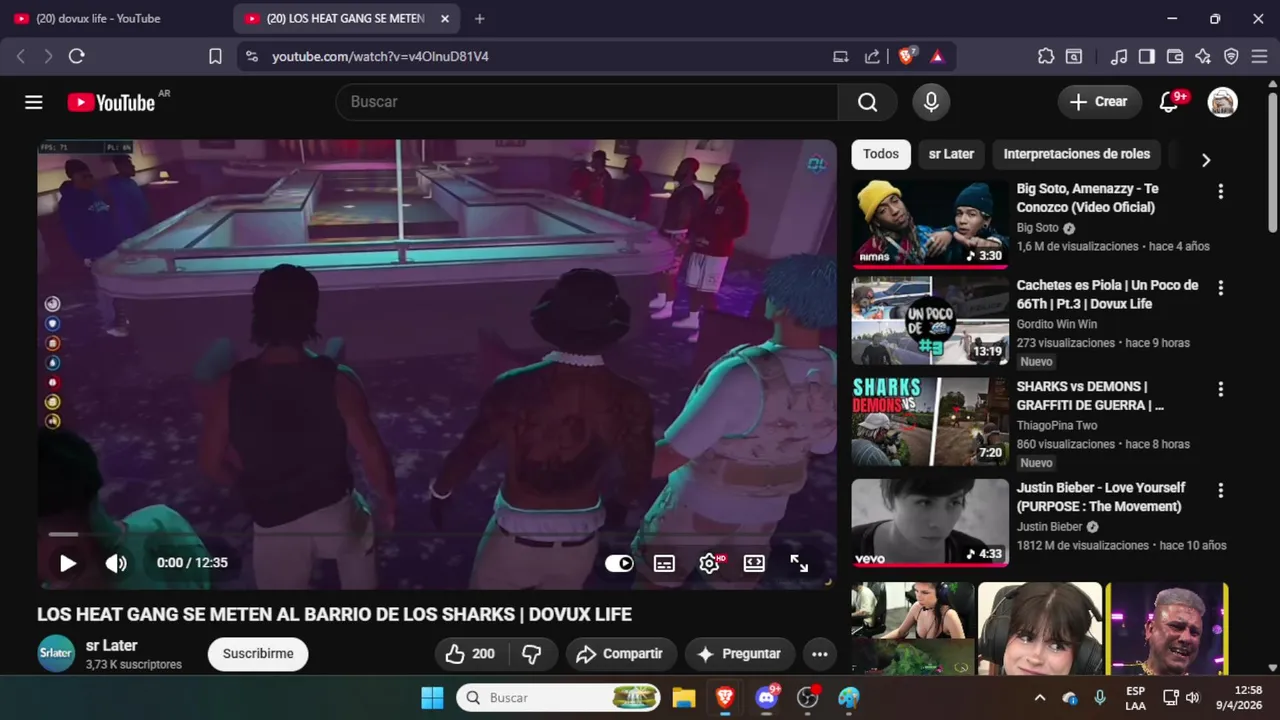Click the URL address bar

(540, 57)
